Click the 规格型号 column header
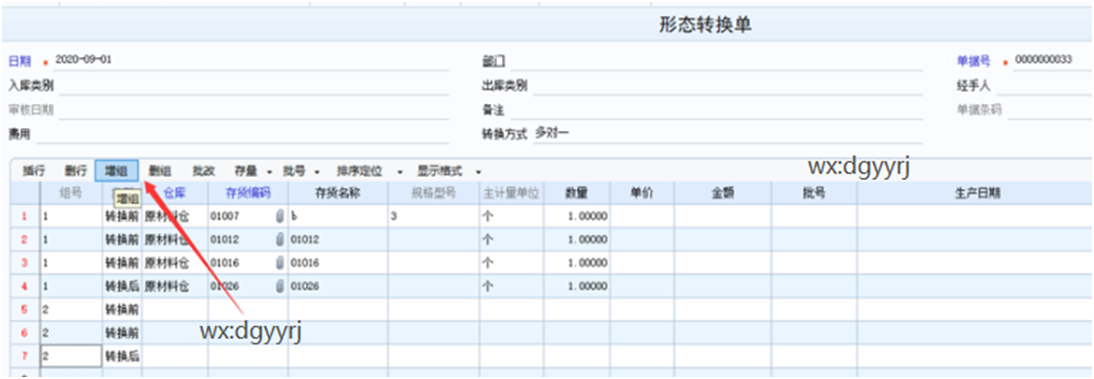This screenshot has width=1094, height=379. tap(433, 193)
